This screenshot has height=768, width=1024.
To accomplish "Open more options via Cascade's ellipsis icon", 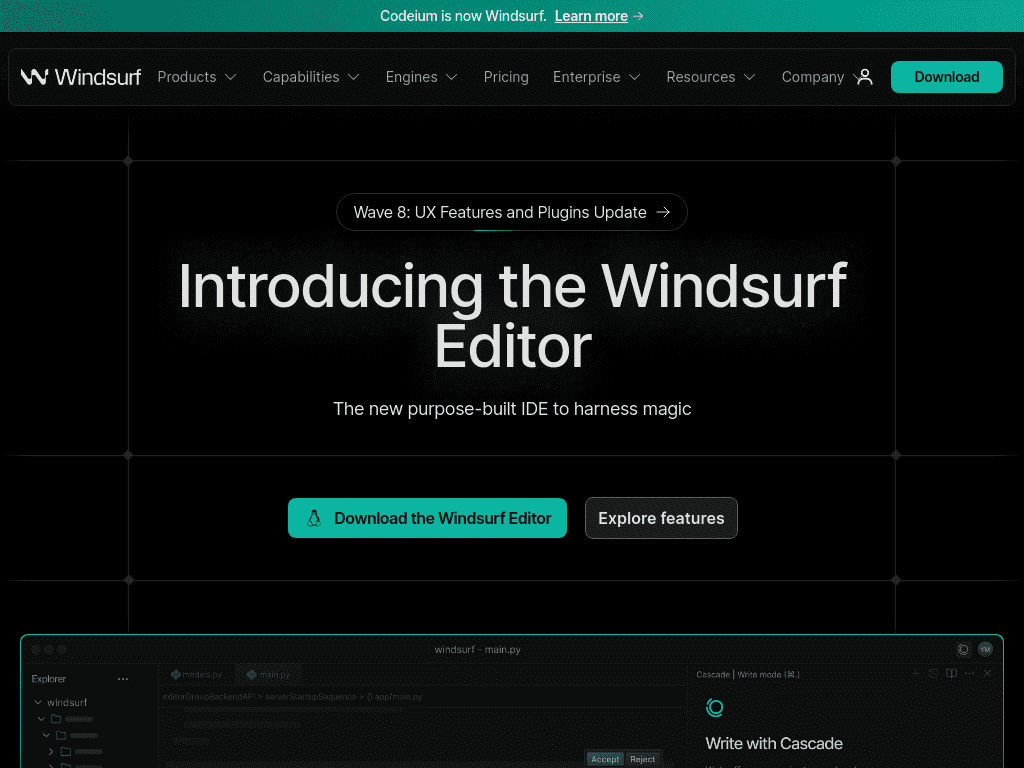I will pos(970,673).
